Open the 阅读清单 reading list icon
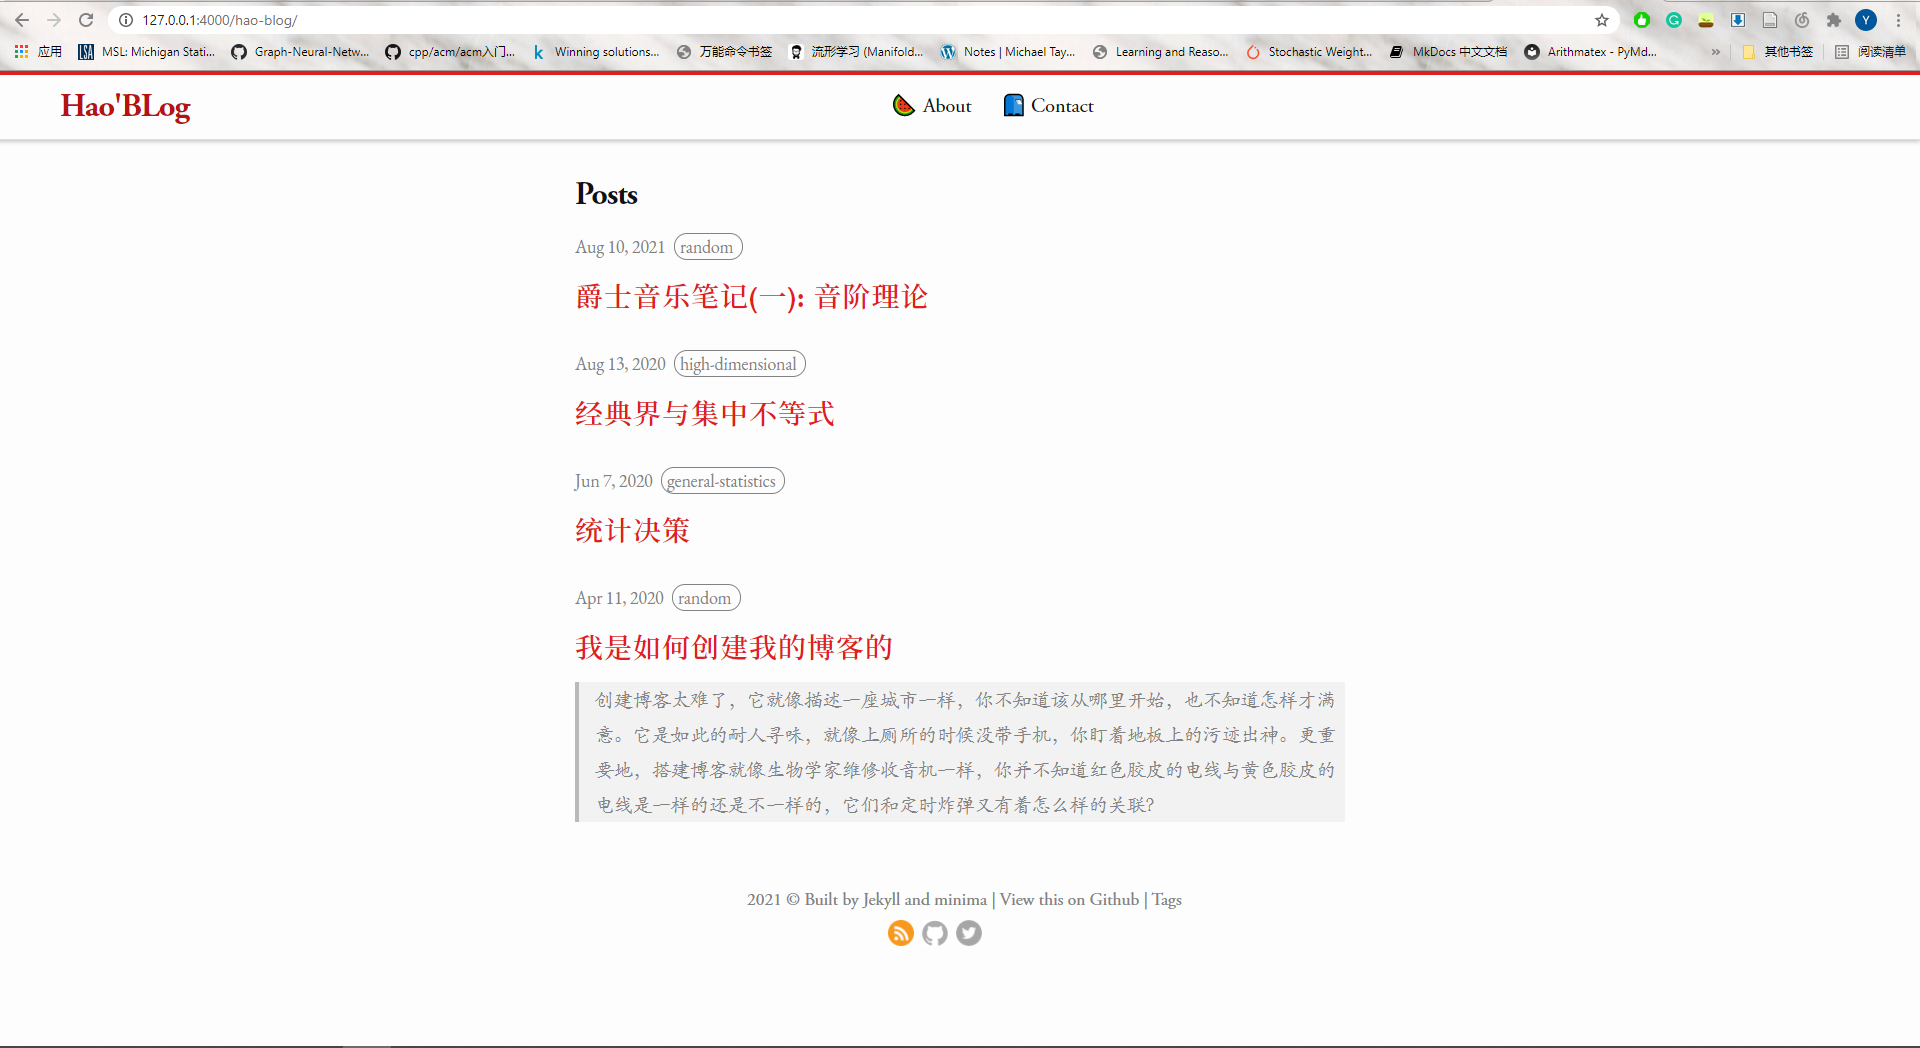 (1841, 52)
